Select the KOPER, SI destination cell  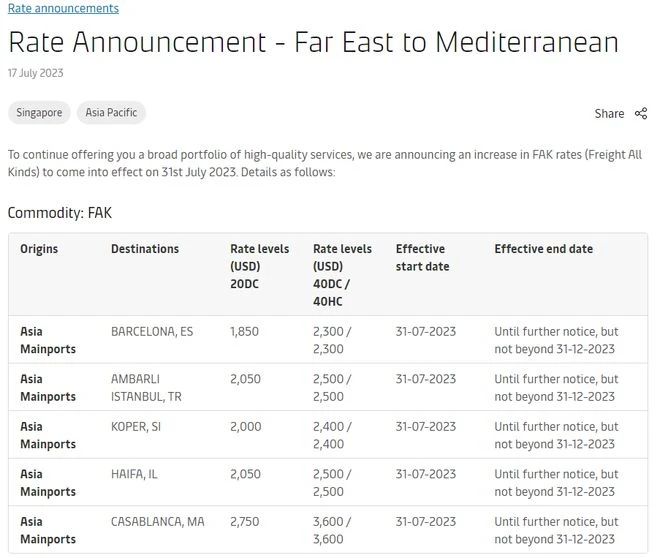pyautogui.click(x=136, y=426)
